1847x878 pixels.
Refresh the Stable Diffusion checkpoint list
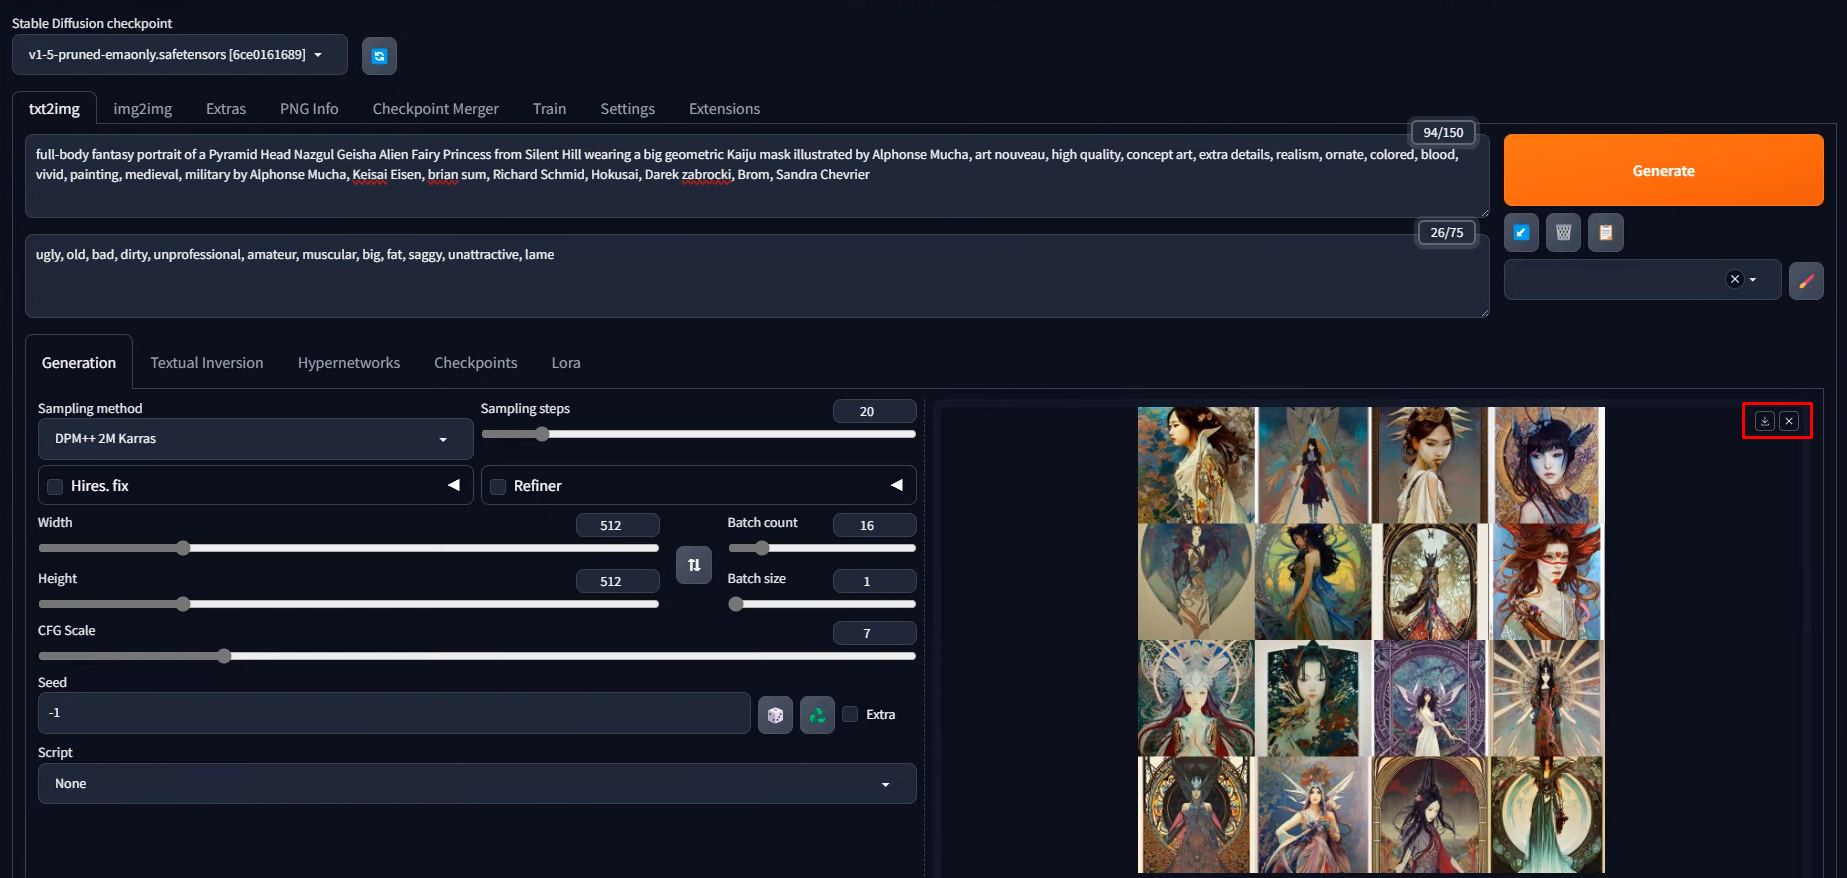(x=379, y=56)
